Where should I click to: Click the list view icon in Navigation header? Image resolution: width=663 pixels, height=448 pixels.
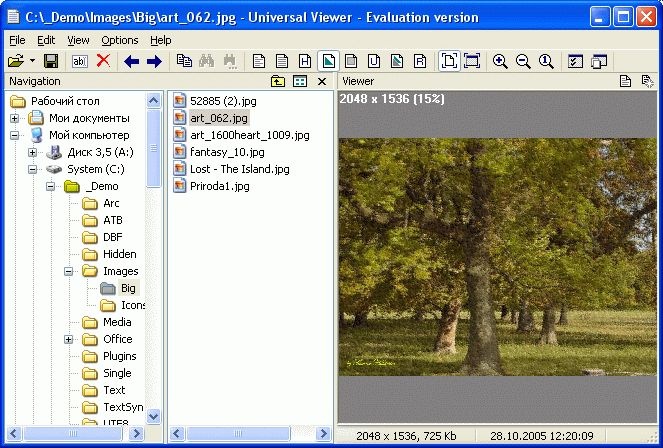tap(300, 81)
